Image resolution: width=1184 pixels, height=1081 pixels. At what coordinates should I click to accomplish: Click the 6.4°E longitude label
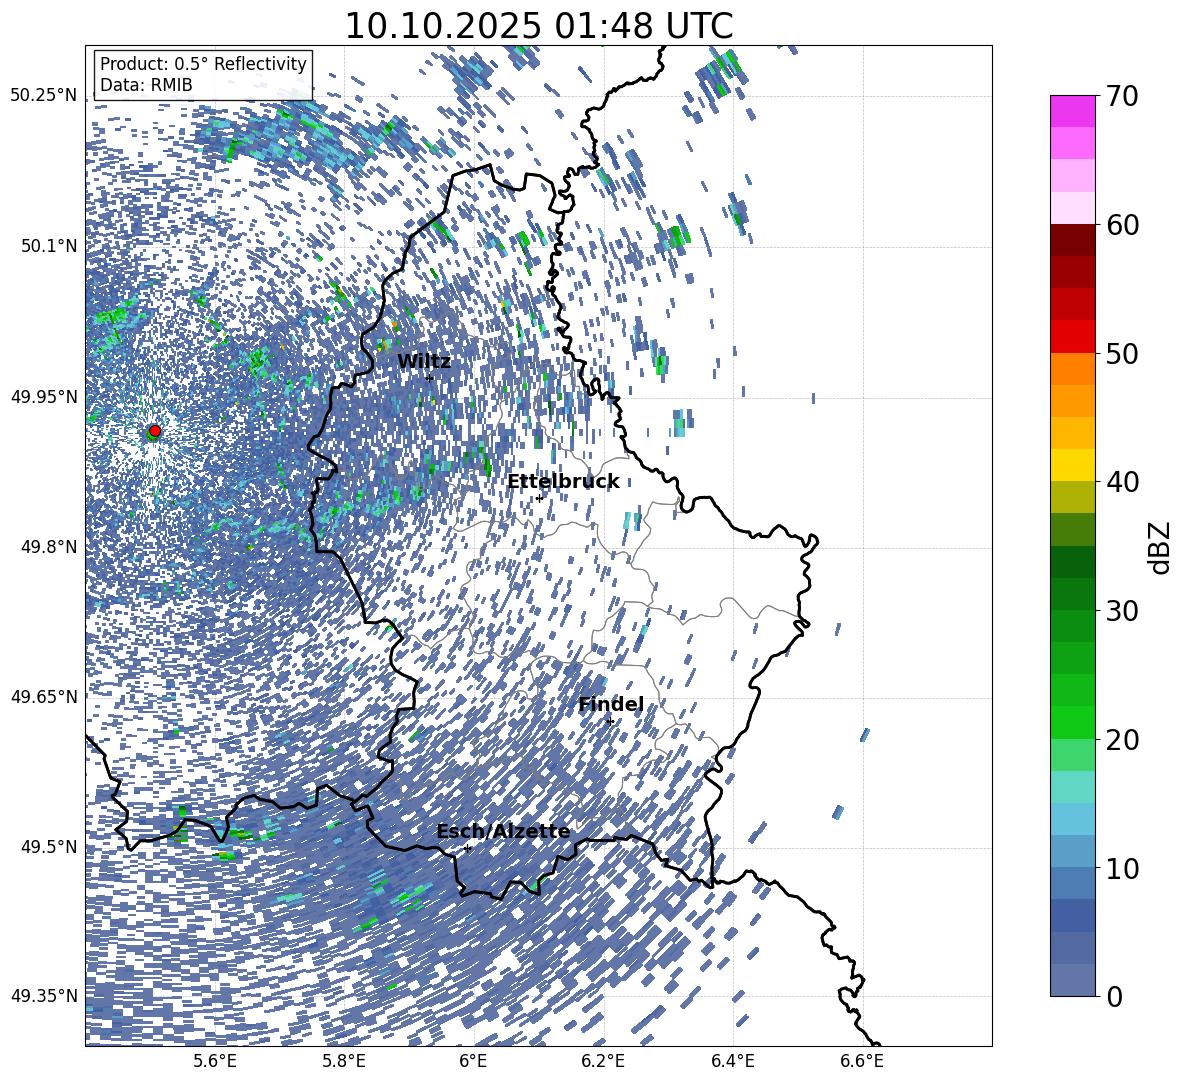(x=732, y=1062)
